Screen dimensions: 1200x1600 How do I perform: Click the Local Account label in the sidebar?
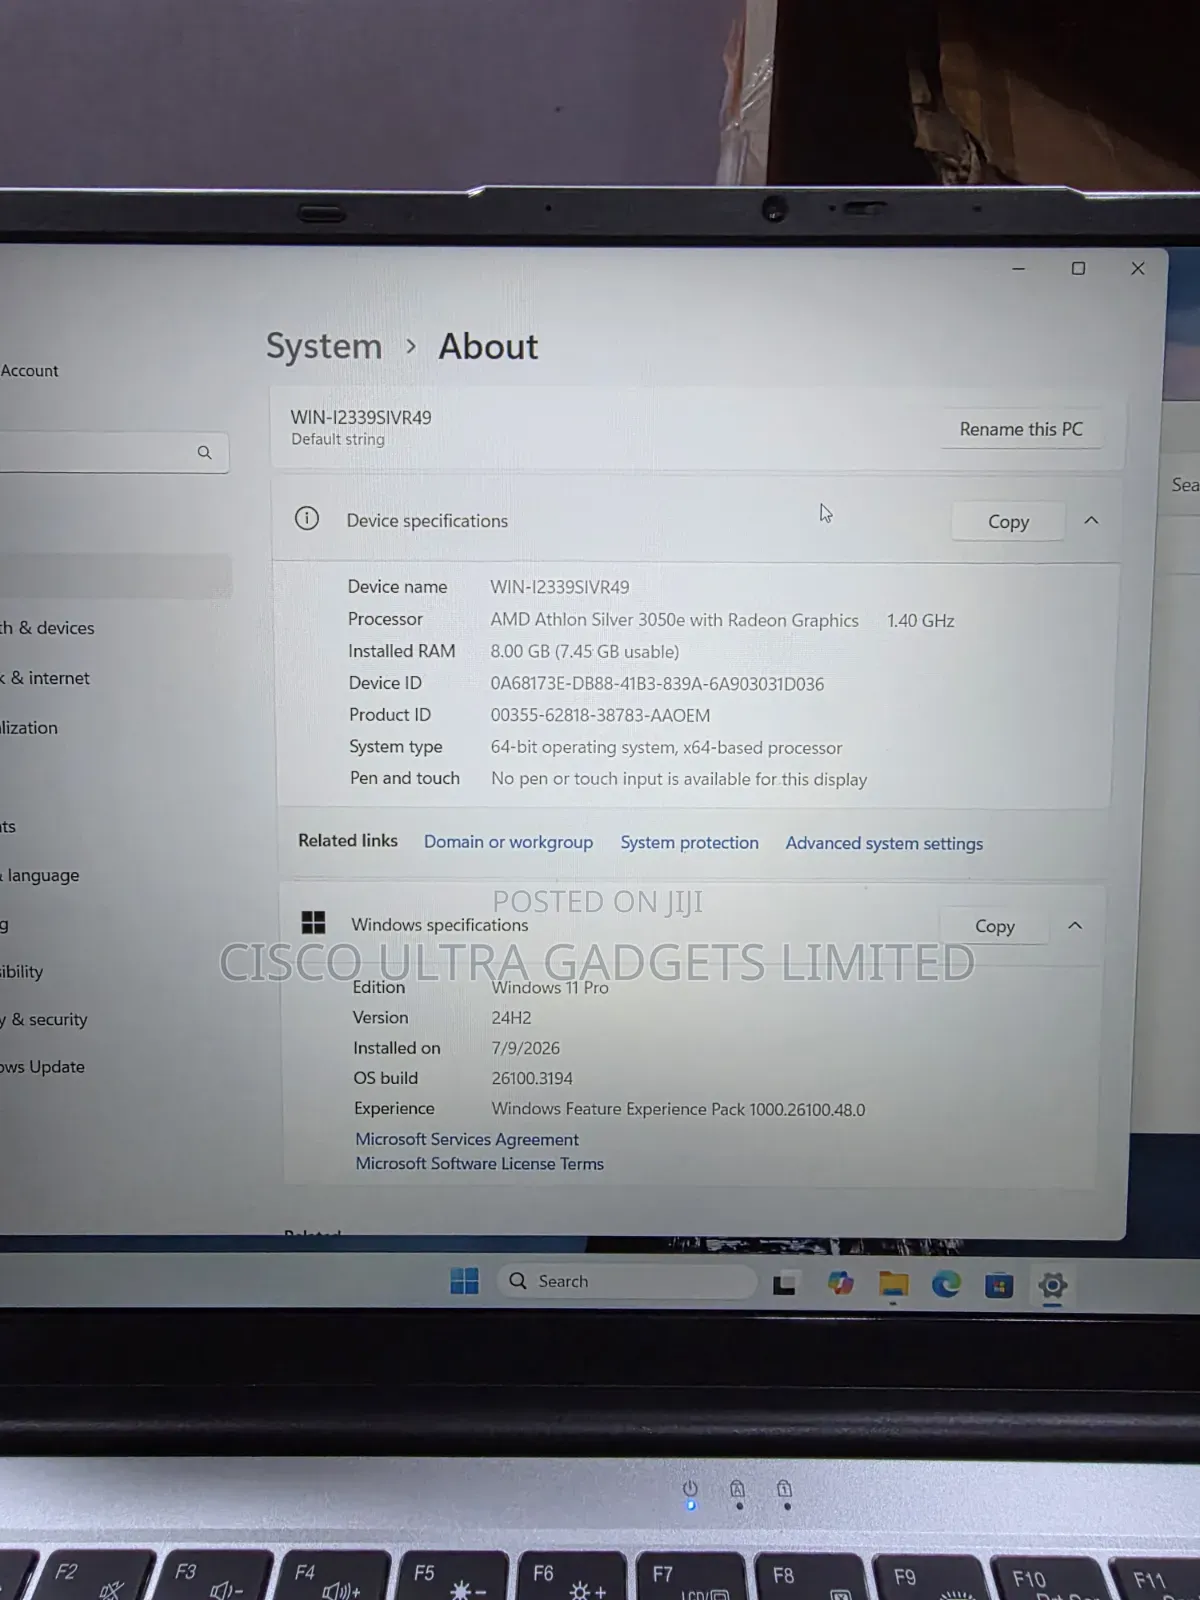click(x=29, y=370)
